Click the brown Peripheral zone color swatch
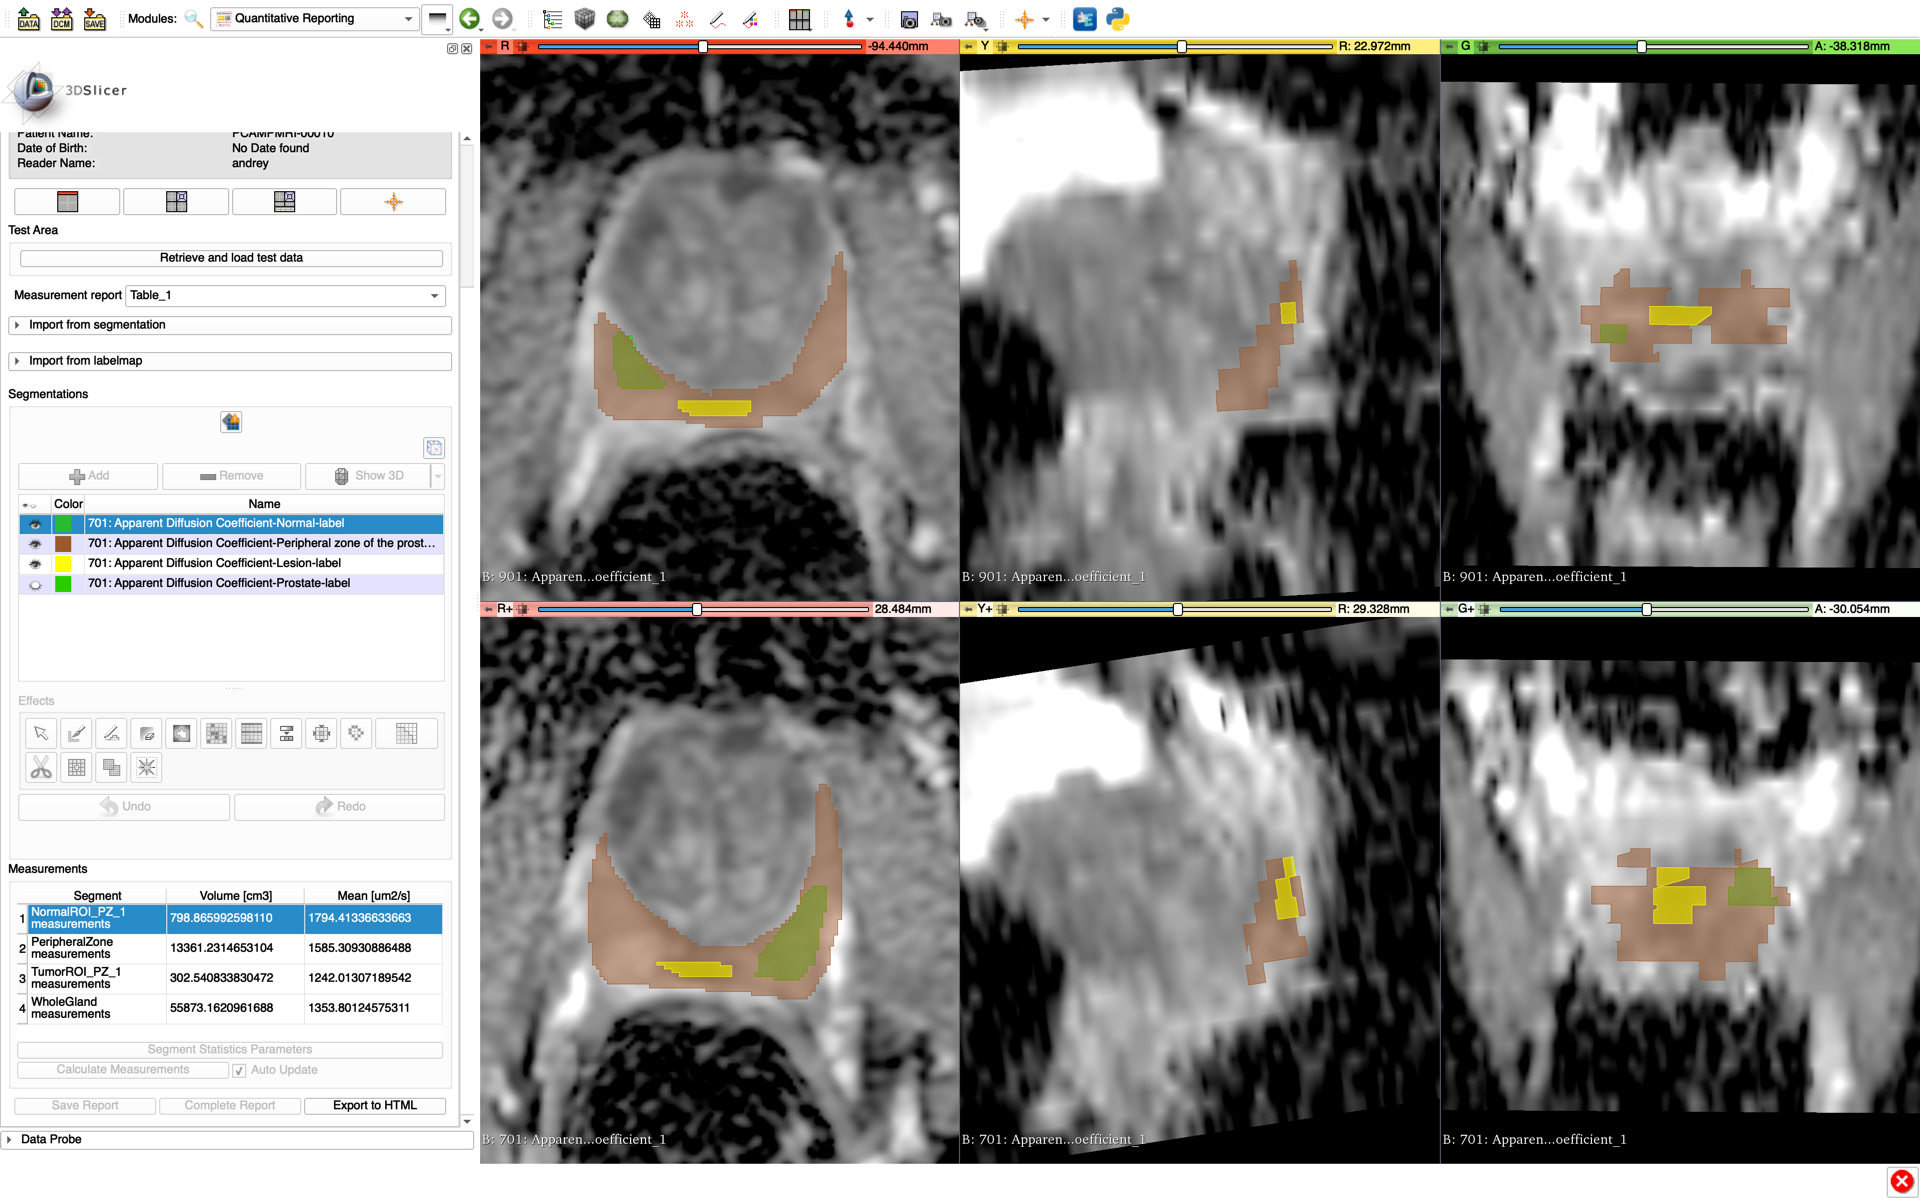The height and width of the screenshot is (1200, 1920). point(63,544)
